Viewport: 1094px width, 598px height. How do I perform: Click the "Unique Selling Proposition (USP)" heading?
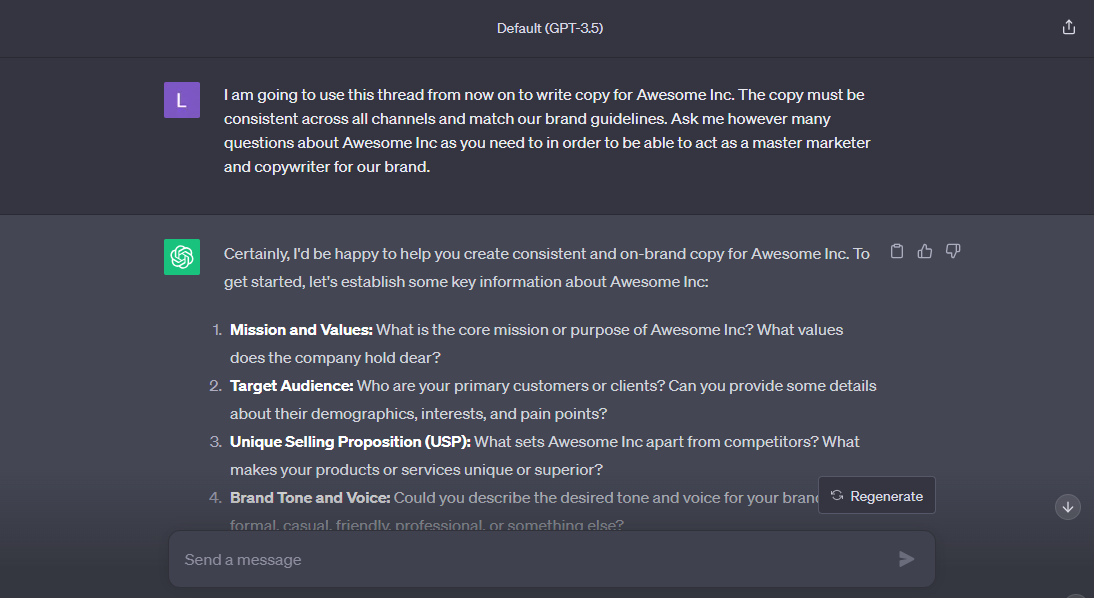[349, 441]
